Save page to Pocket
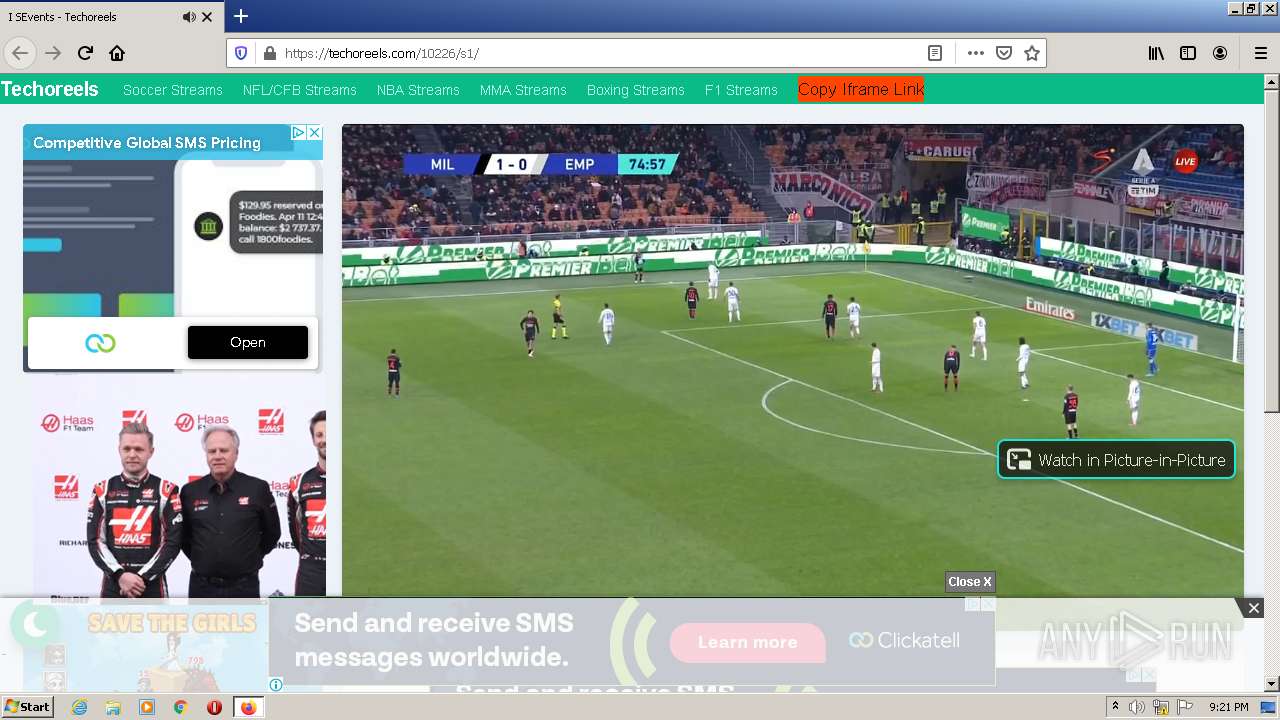This screenshot has height=720, width=1280. click(x=1004, y=53)
